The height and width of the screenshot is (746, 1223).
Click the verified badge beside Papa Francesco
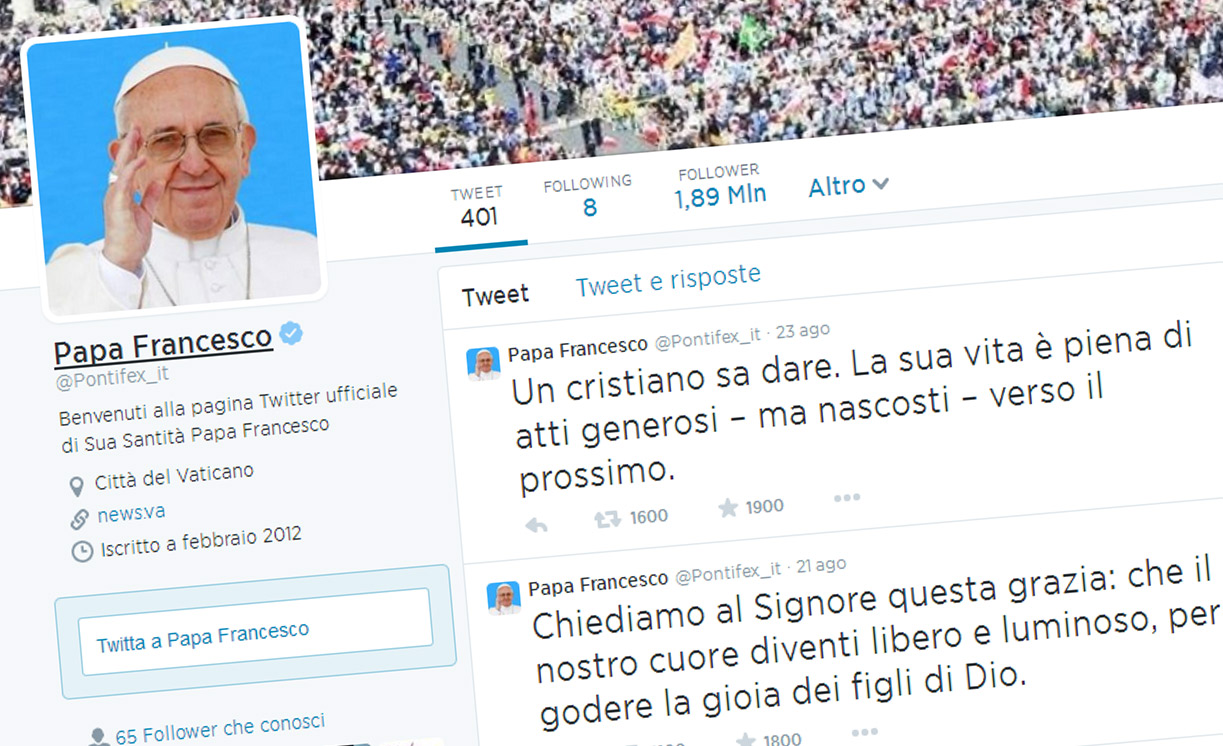click(291, 333)
